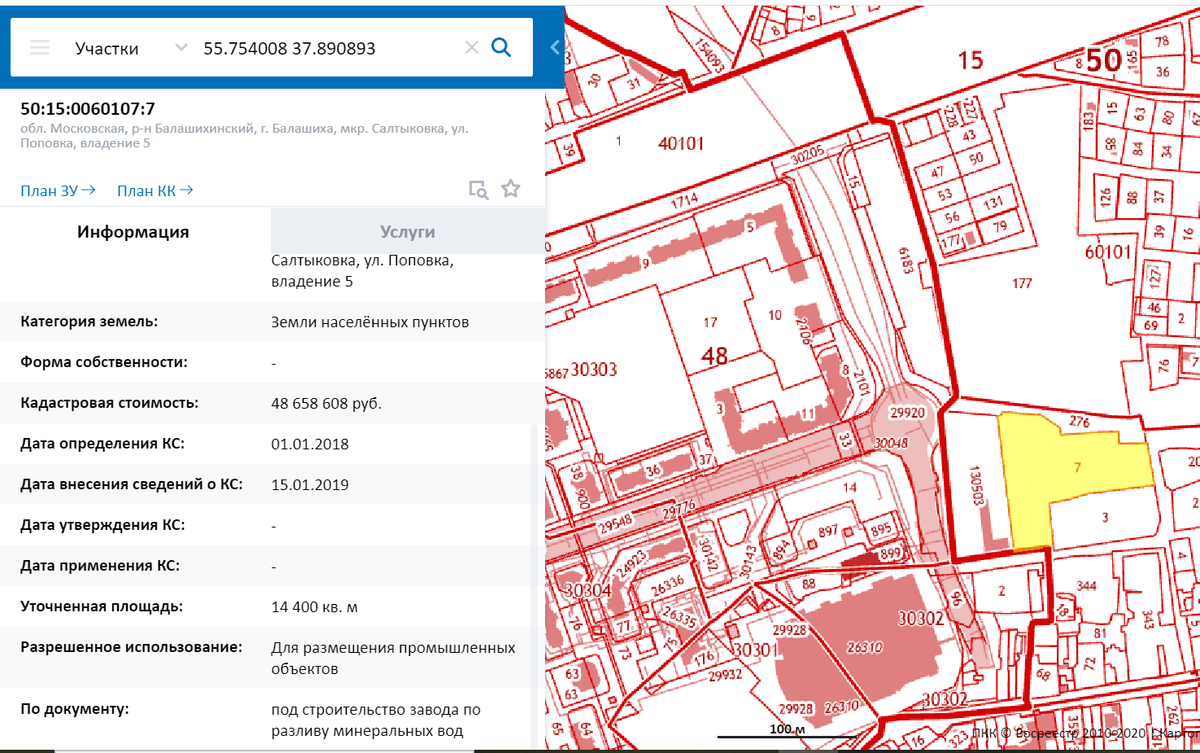
Task: Open the hamburger menu in search bar
Action: point(40,47)
